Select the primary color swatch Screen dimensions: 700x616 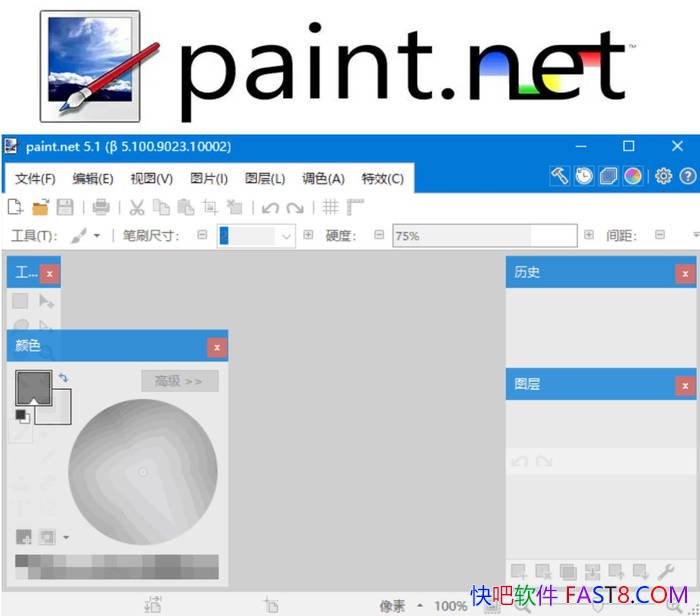33,388
